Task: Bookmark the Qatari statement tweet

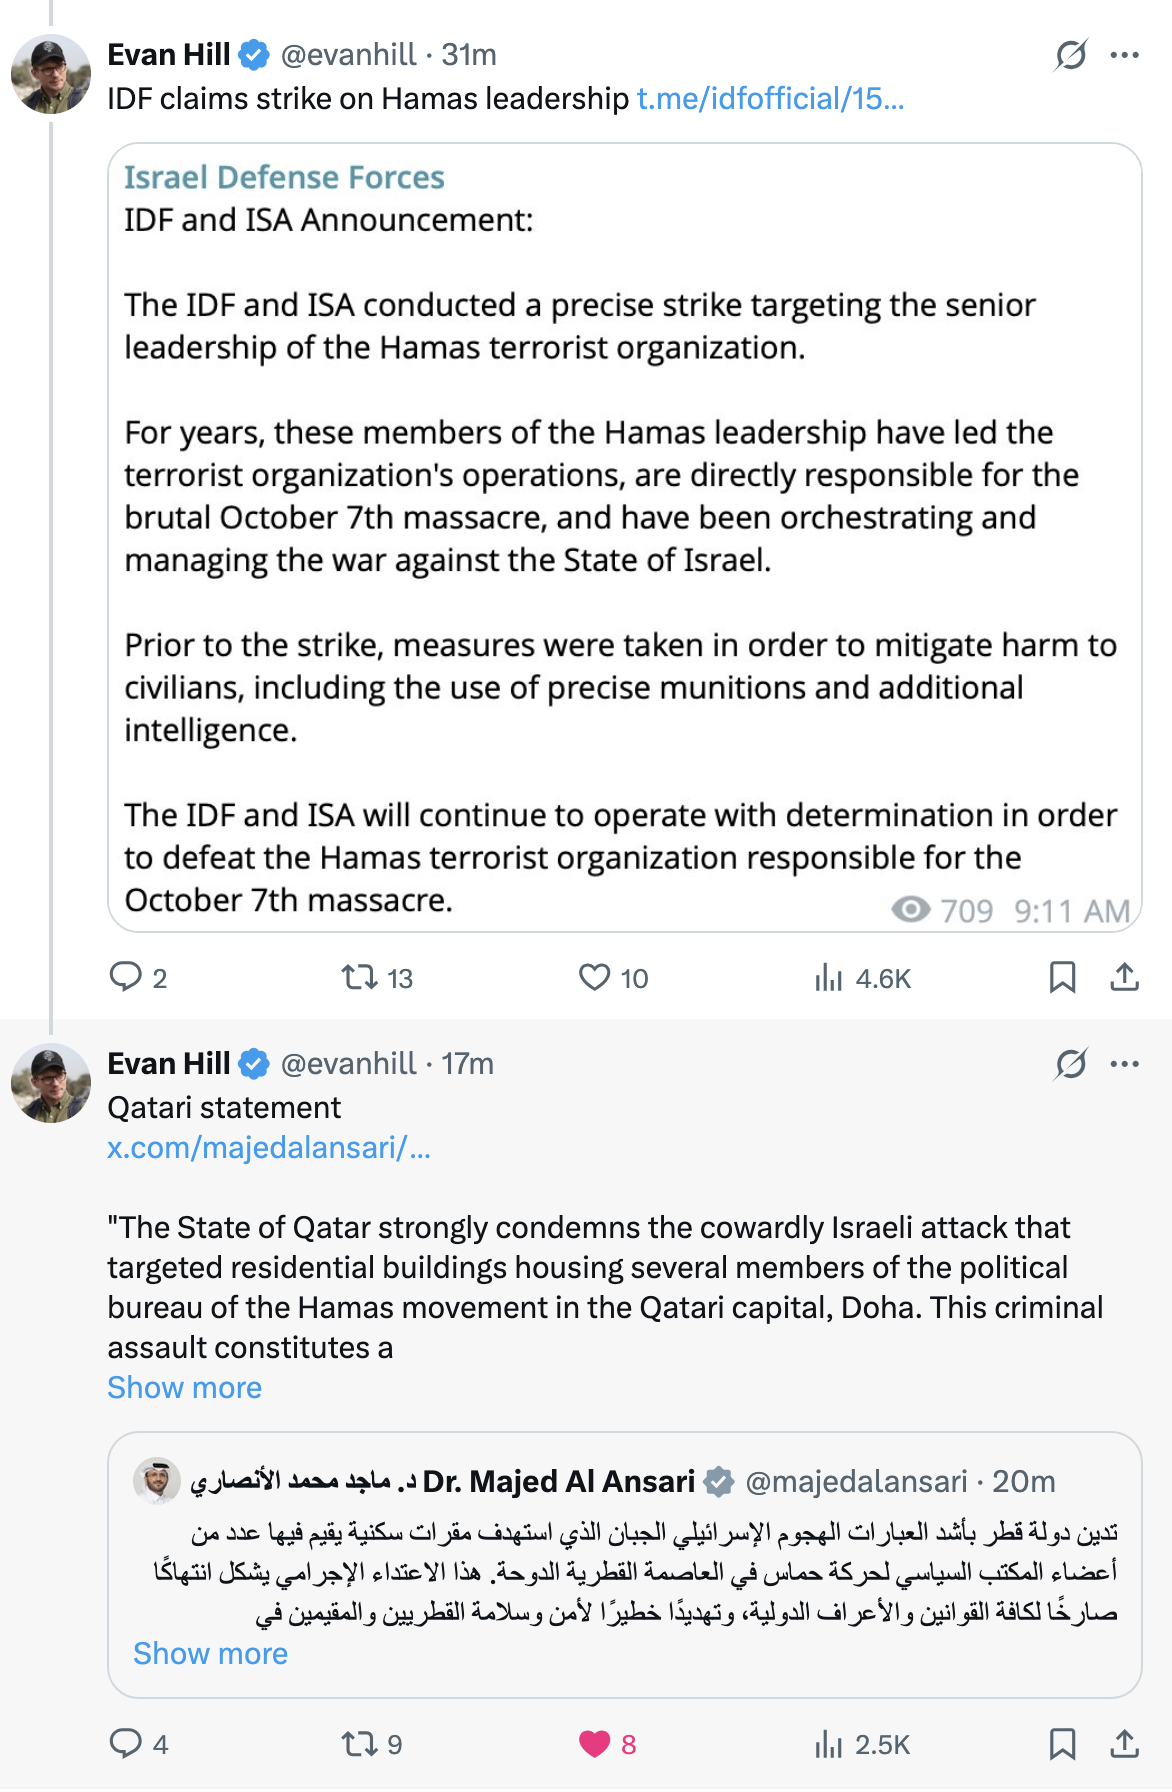Action: click(1062, 1744)
